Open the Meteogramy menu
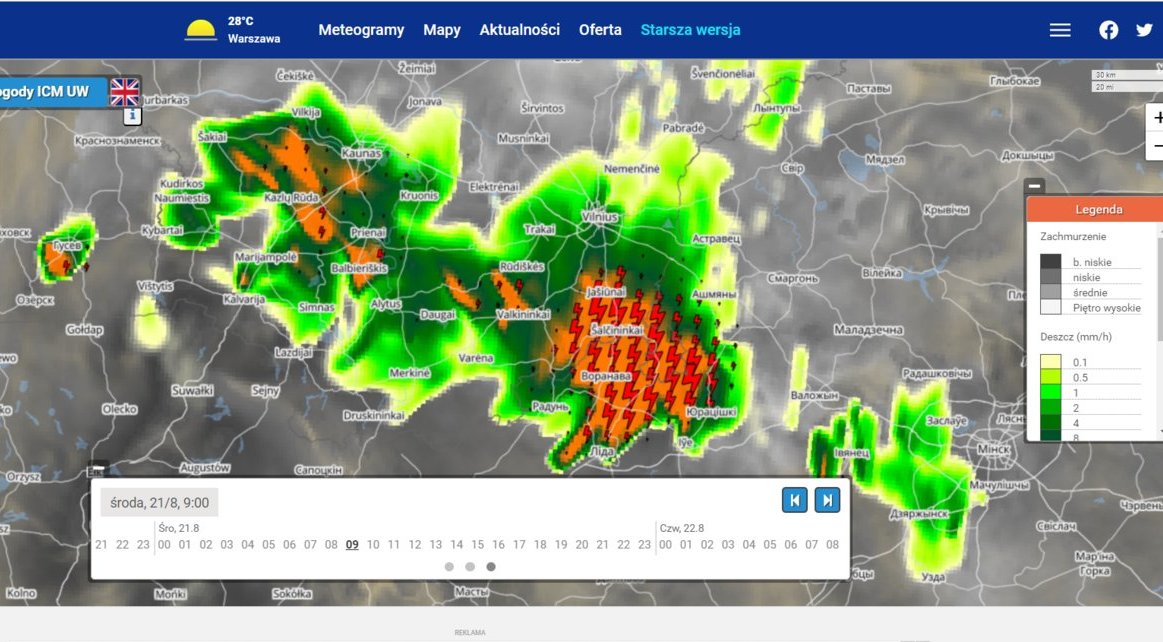This screenshot has height=642, width=1163. [x=361, y=30]
